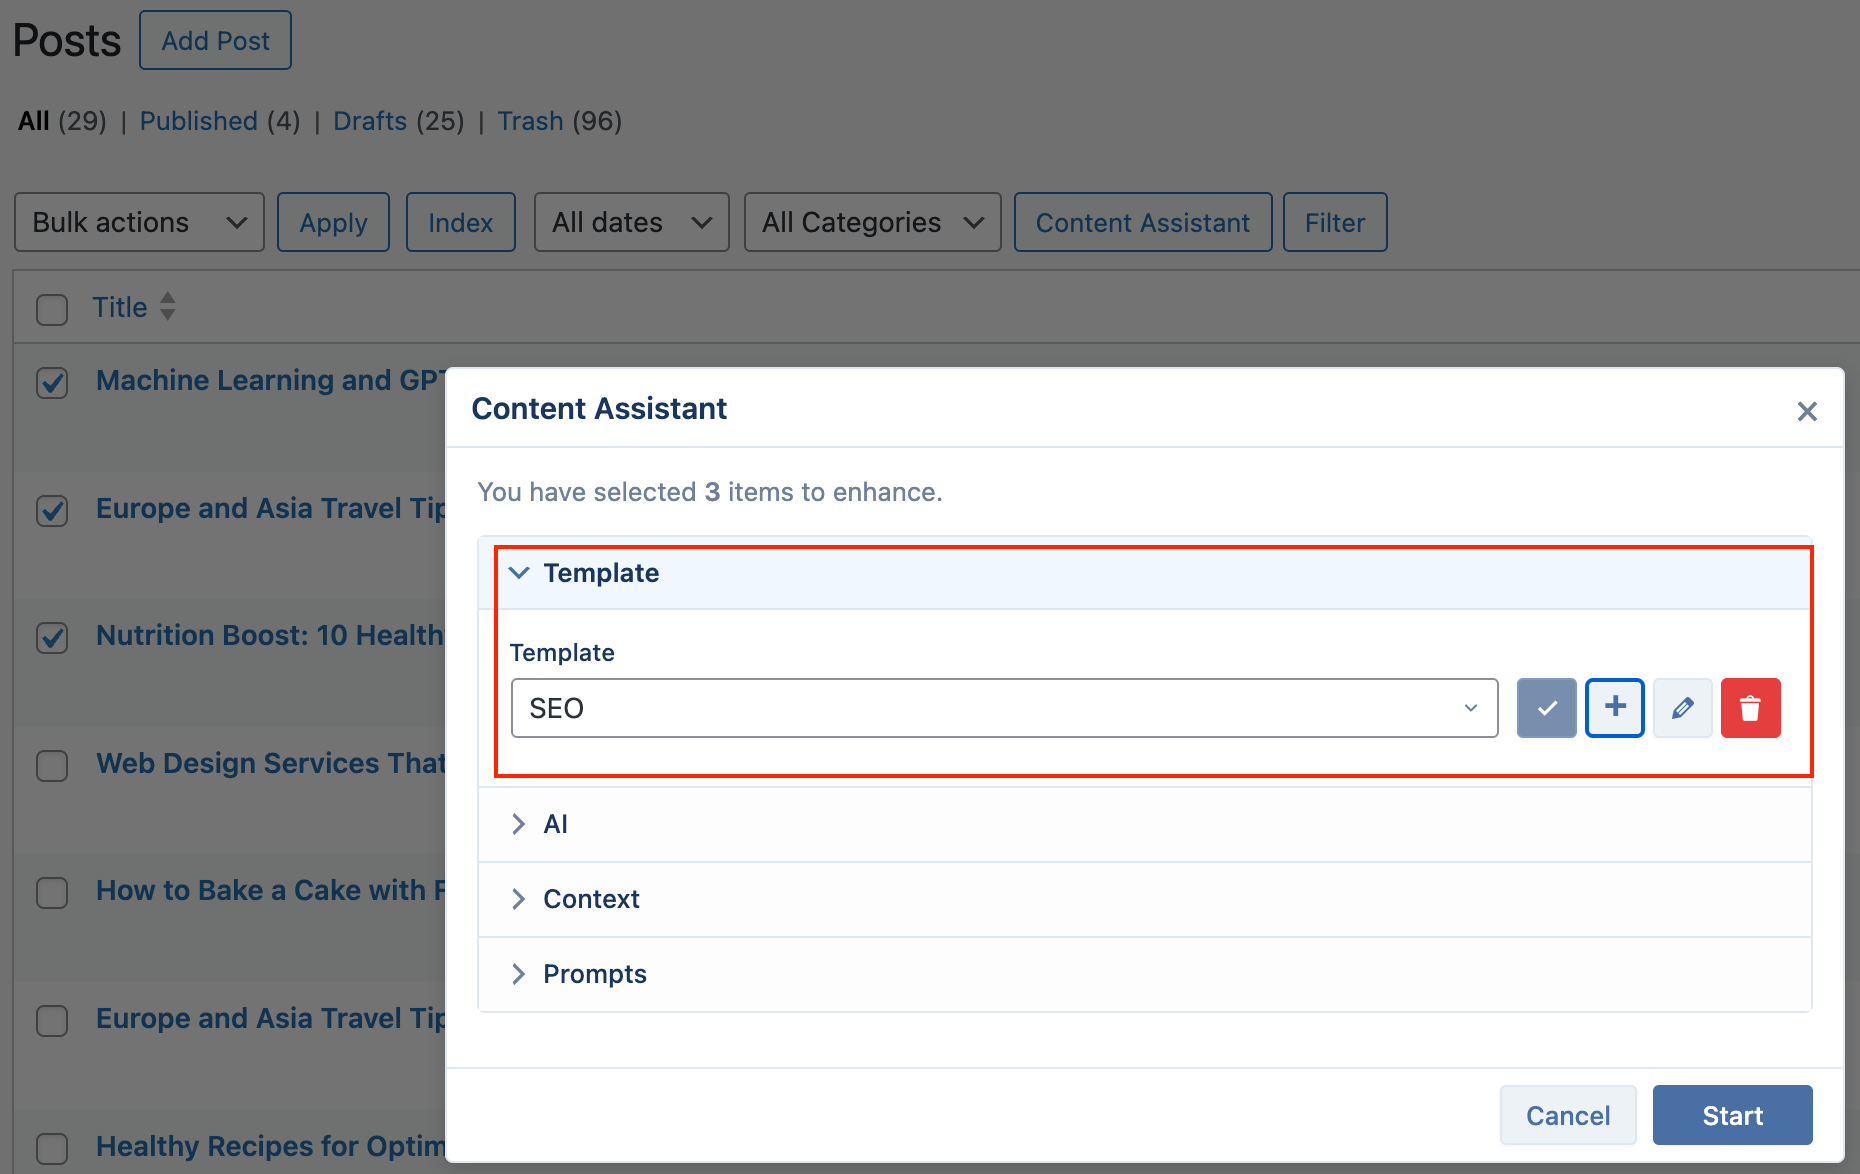Click the Filter button
This screenshot has height=1174, width=1860.
coord(1335,222)
